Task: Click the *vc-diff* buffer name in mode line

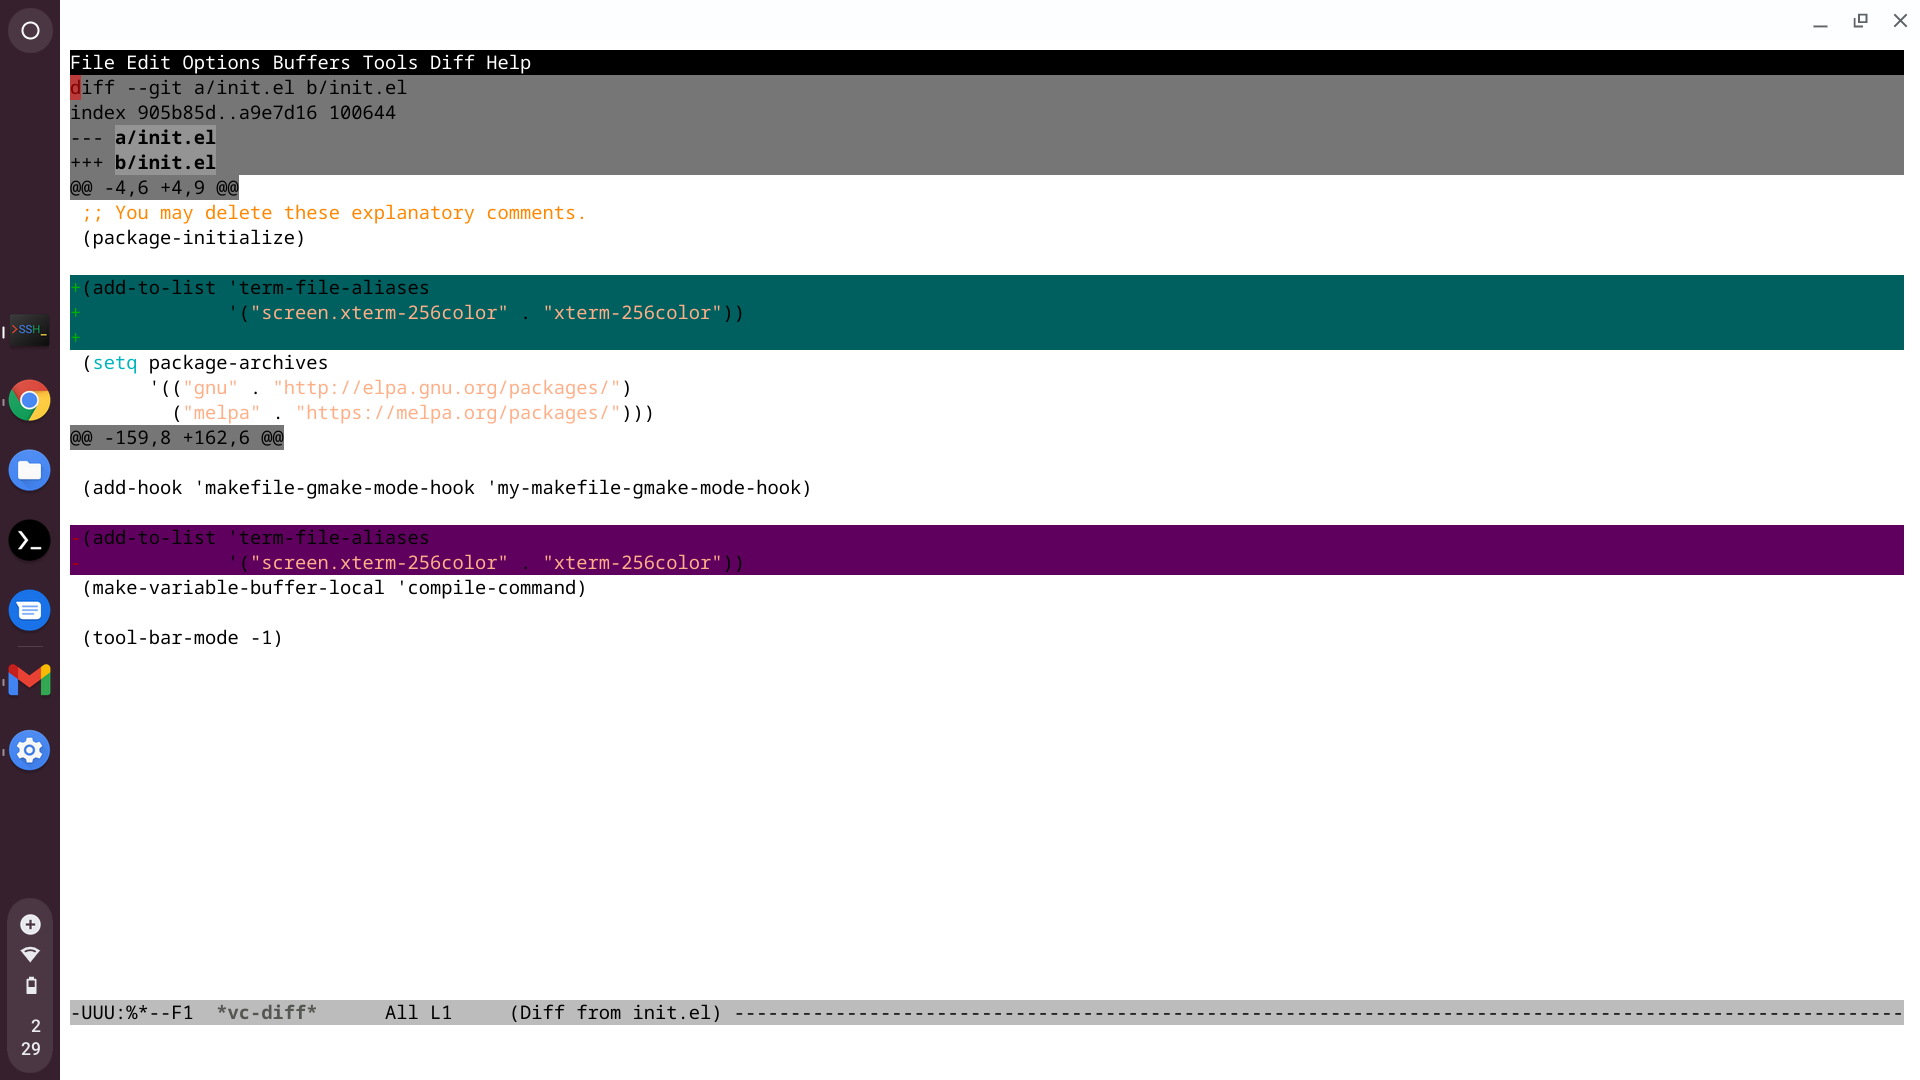Action: [266, 1013]
